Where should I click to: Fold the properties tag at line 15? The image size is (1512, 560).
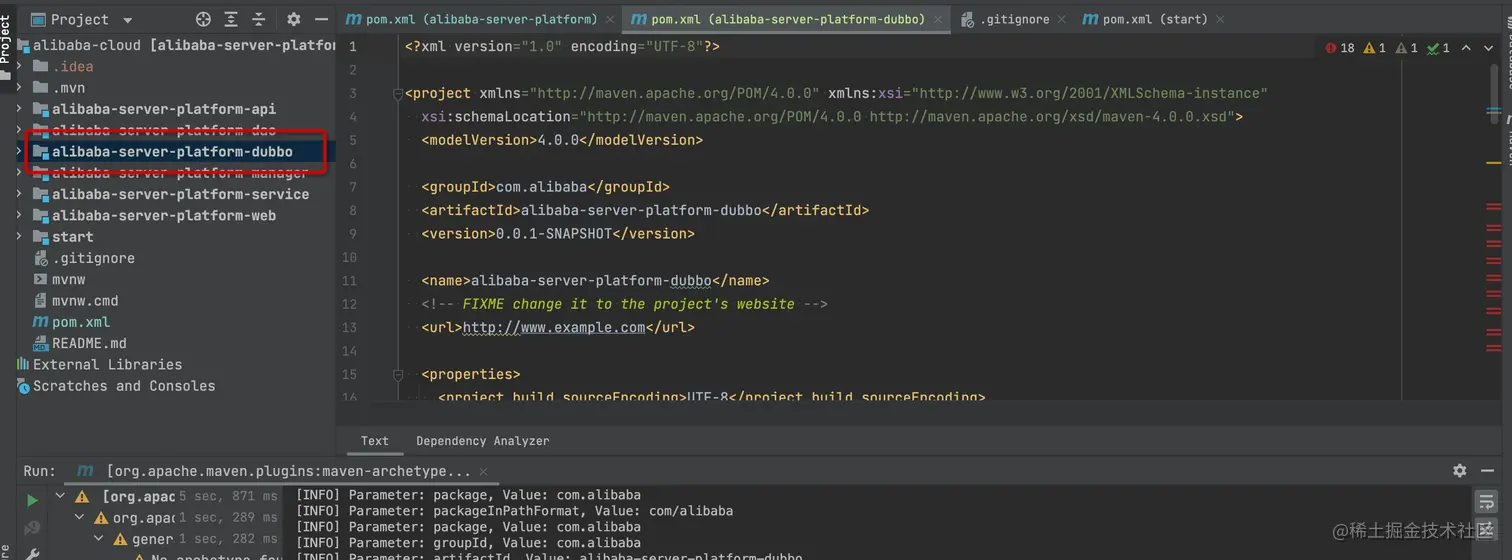(397, 375)
